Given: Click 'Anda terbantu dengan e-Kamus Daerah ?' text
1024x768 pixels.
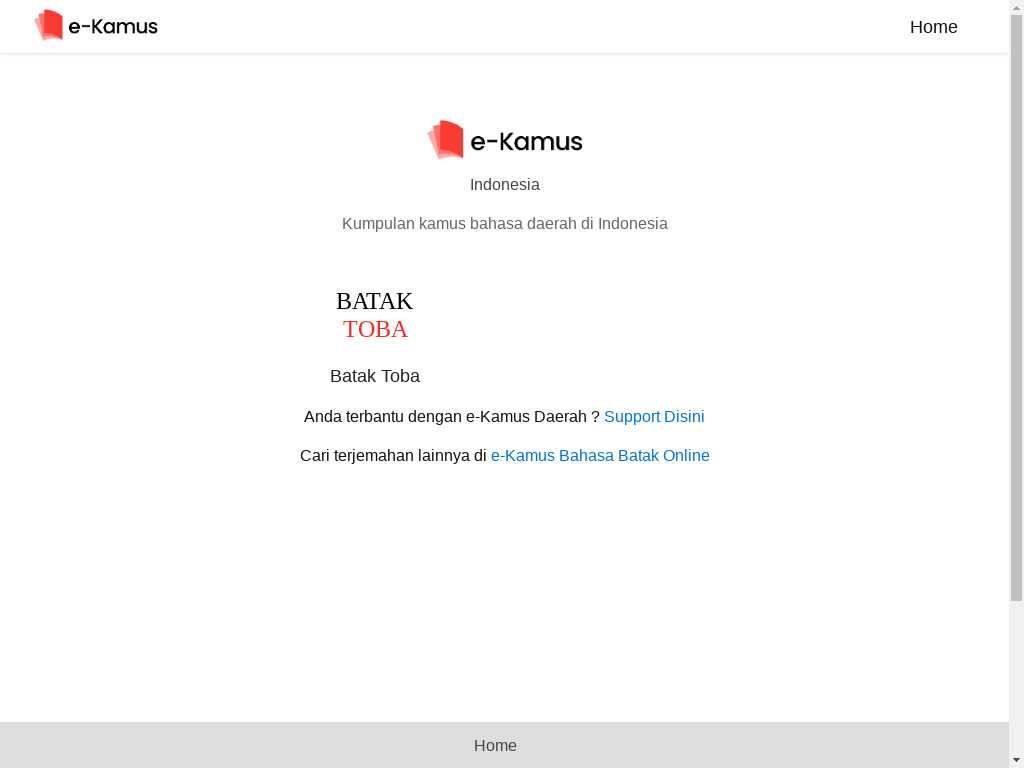Looking at the screenshot, I should [x=451, y=417].
